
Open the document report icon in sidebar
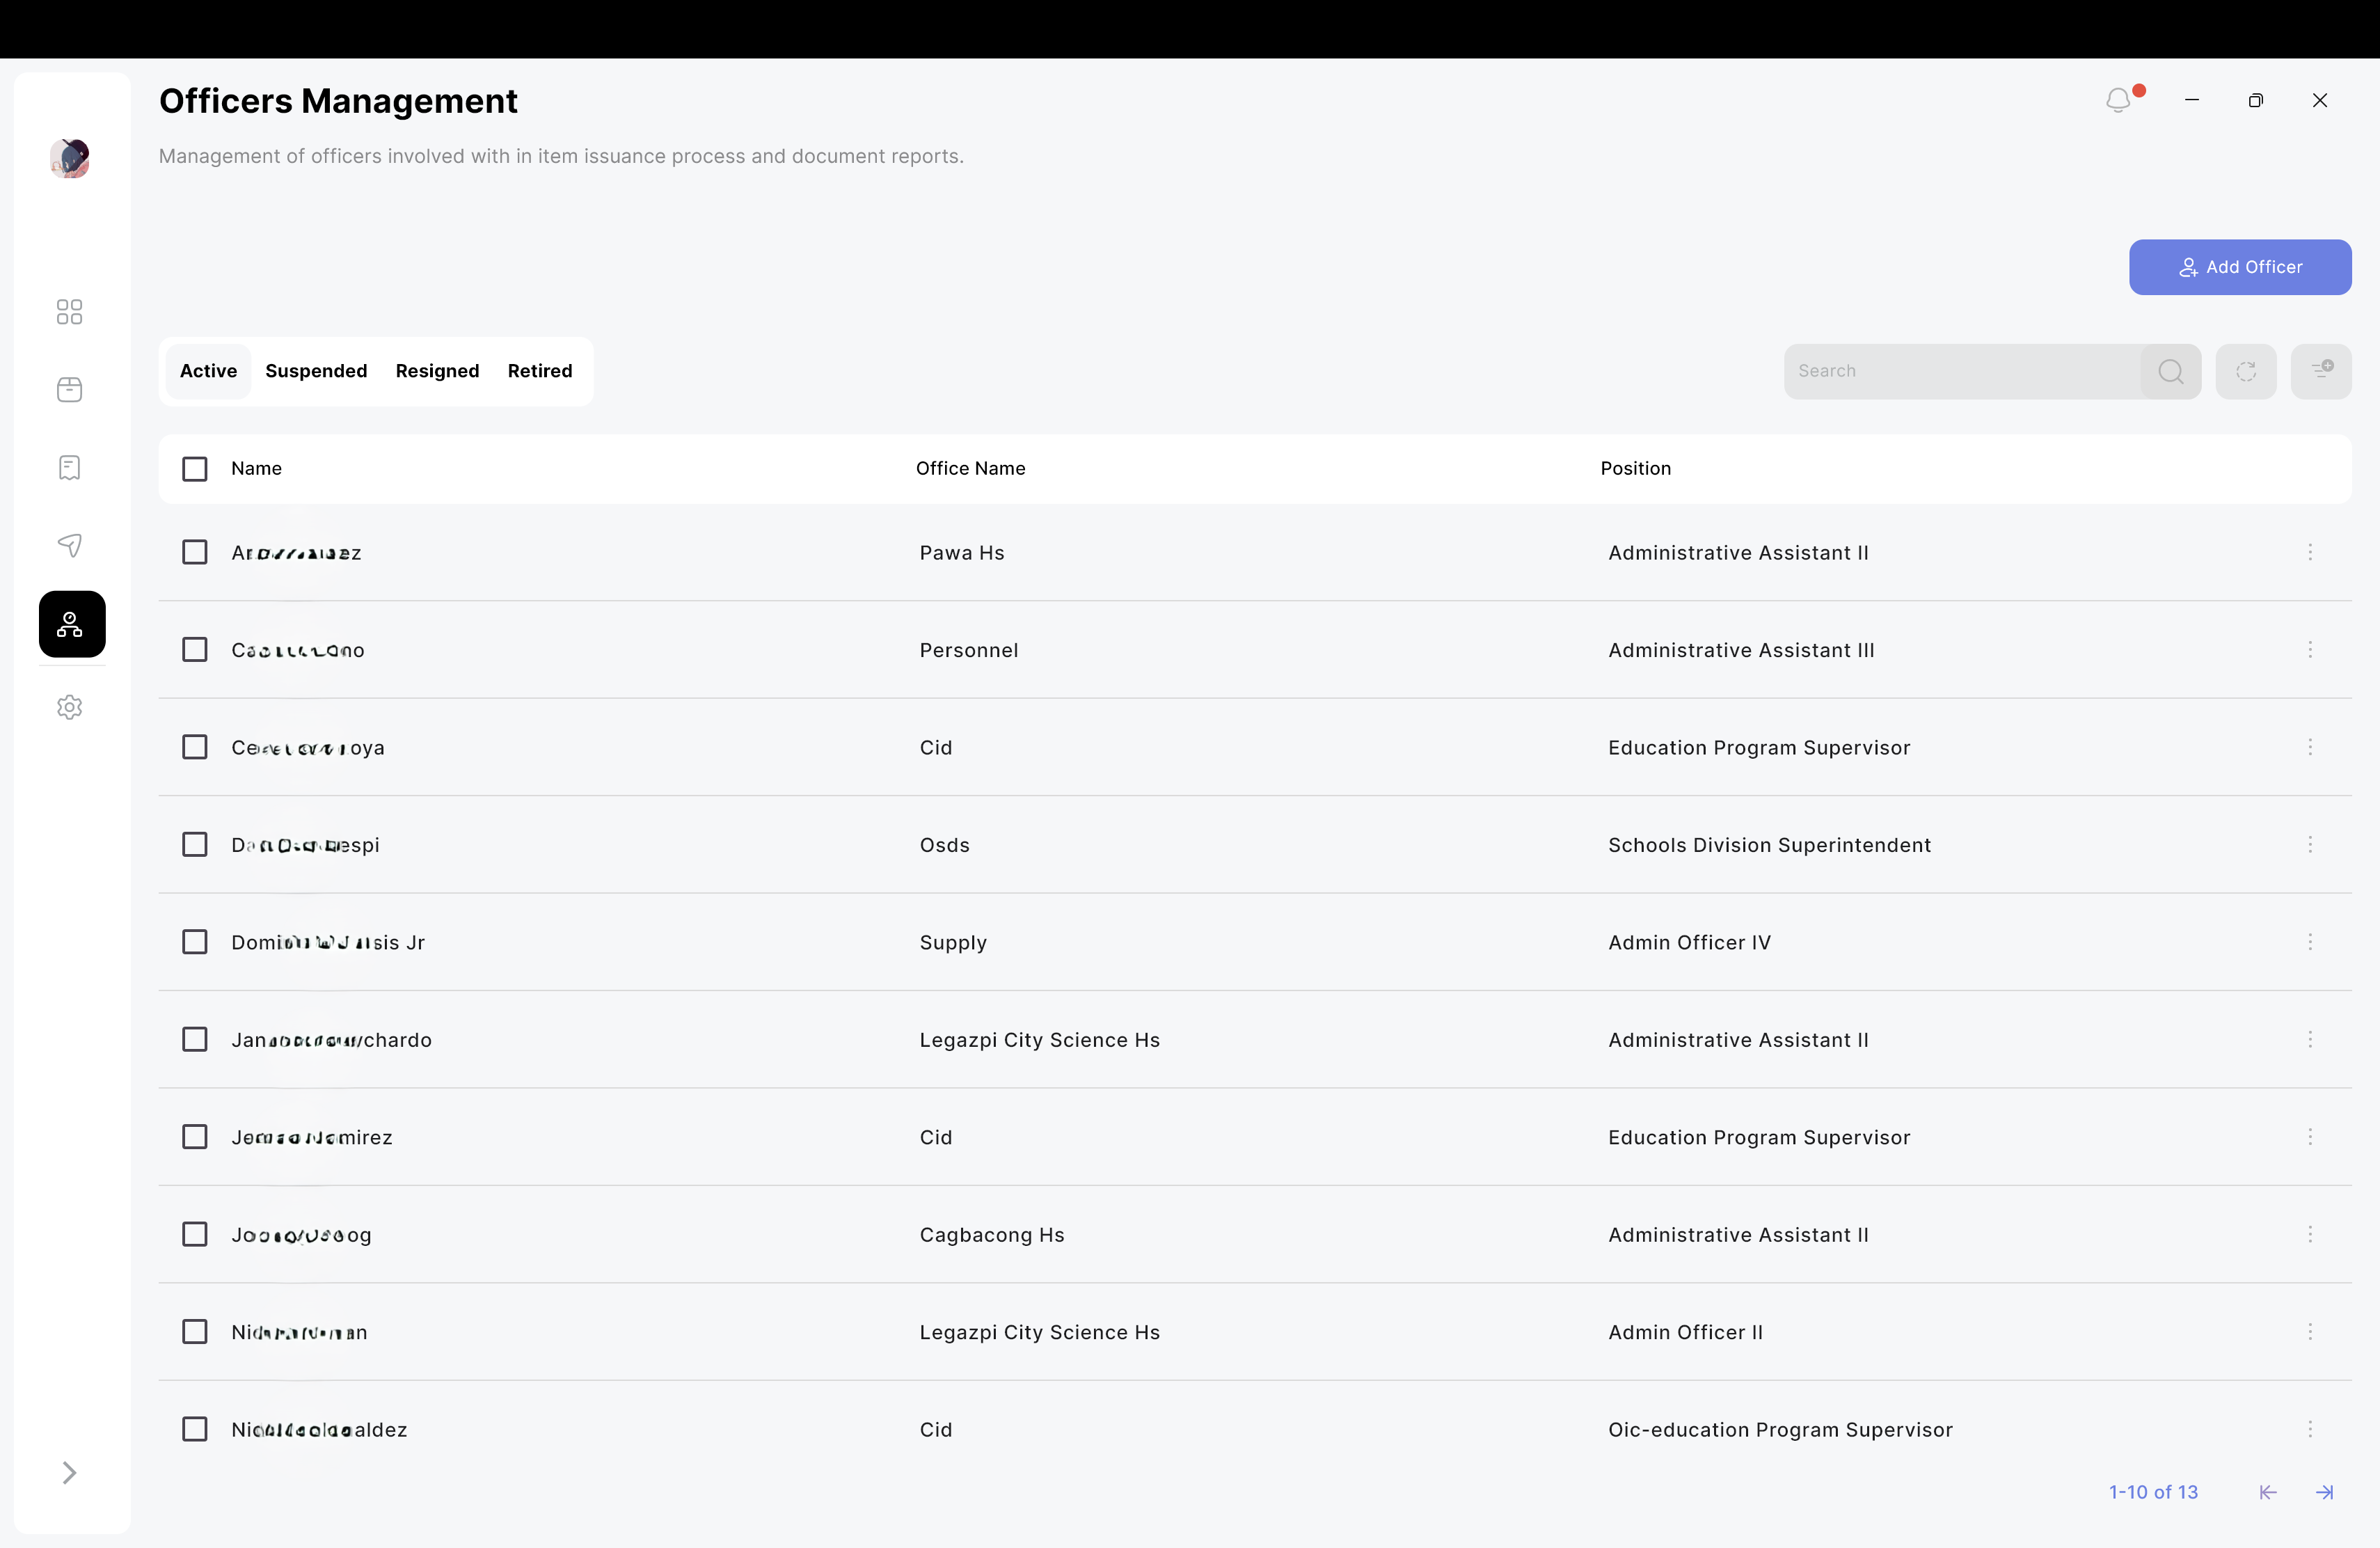pos(69,467)
